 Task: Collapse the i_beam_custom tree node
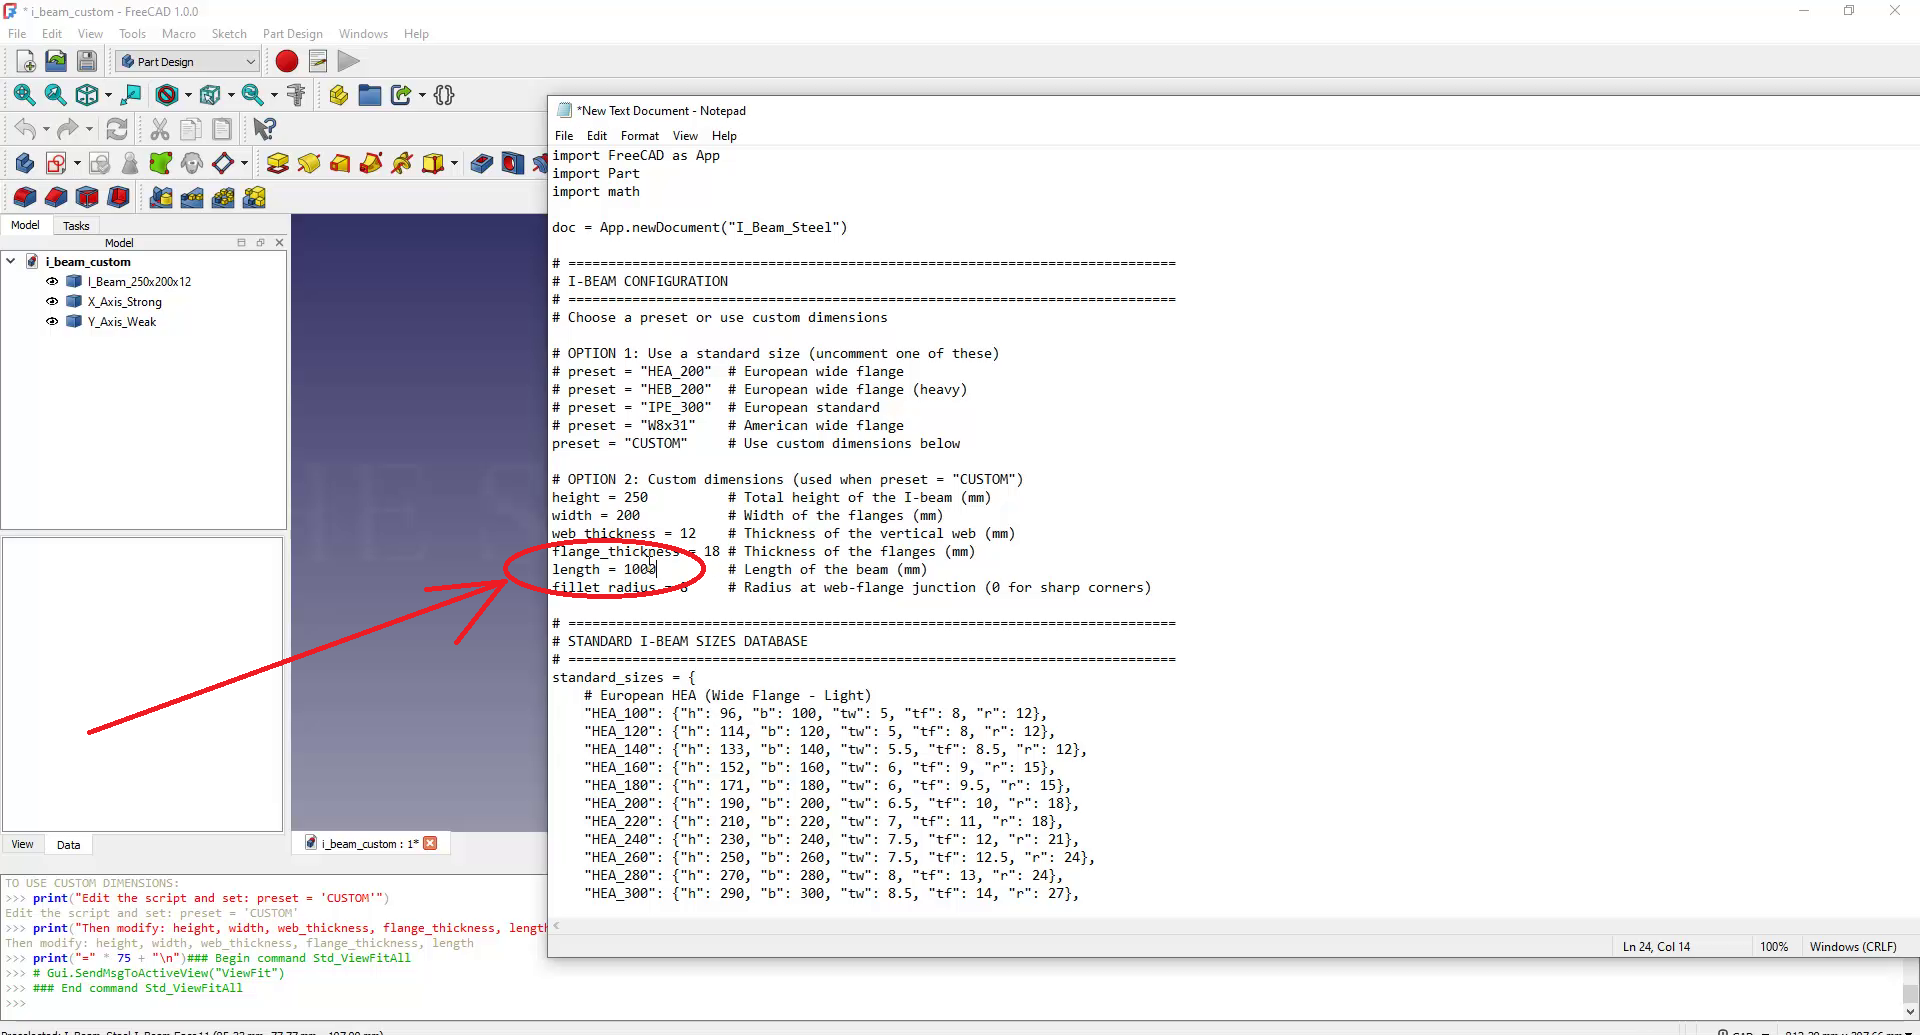tap(11, 262)
